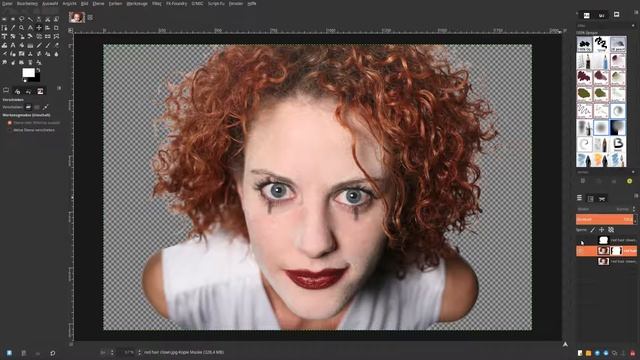Toggle visibility of the selected orange layer
The height and width of the screenshot is (360, 640).
(x=581, y=251)
